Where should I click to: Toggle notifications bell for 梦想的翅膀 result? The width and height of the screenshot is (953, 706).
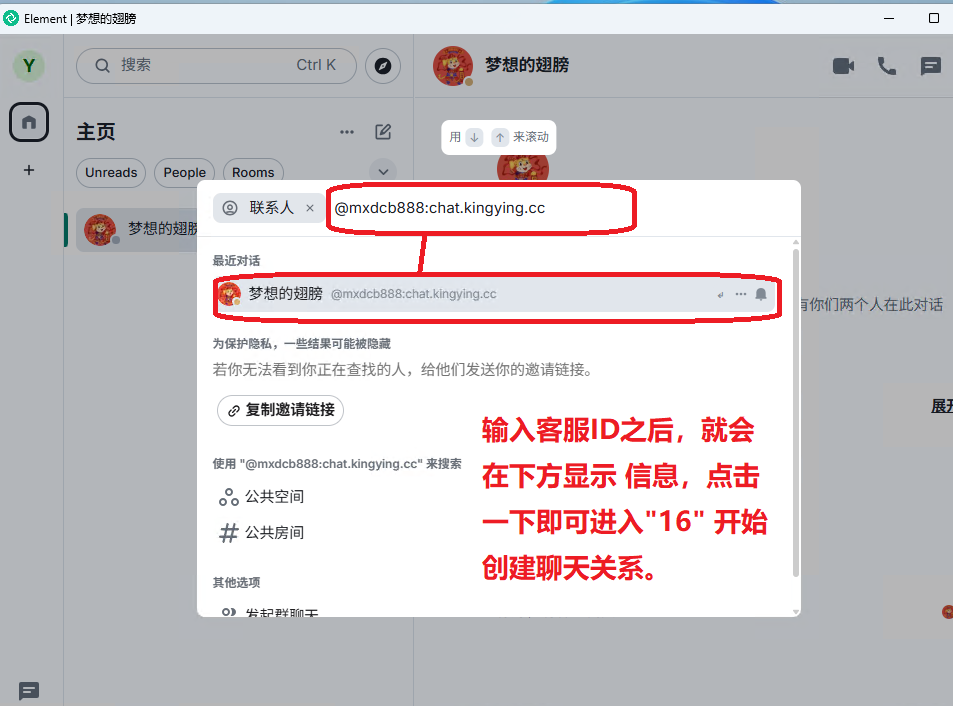pyautogui.click(x=760, y=294)
